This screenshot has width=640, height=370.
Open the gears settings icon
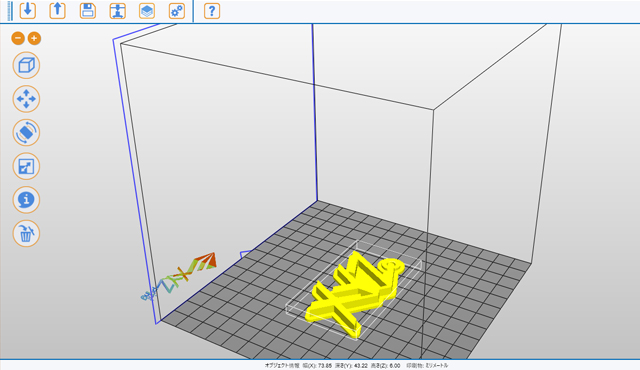coord(177,11)
